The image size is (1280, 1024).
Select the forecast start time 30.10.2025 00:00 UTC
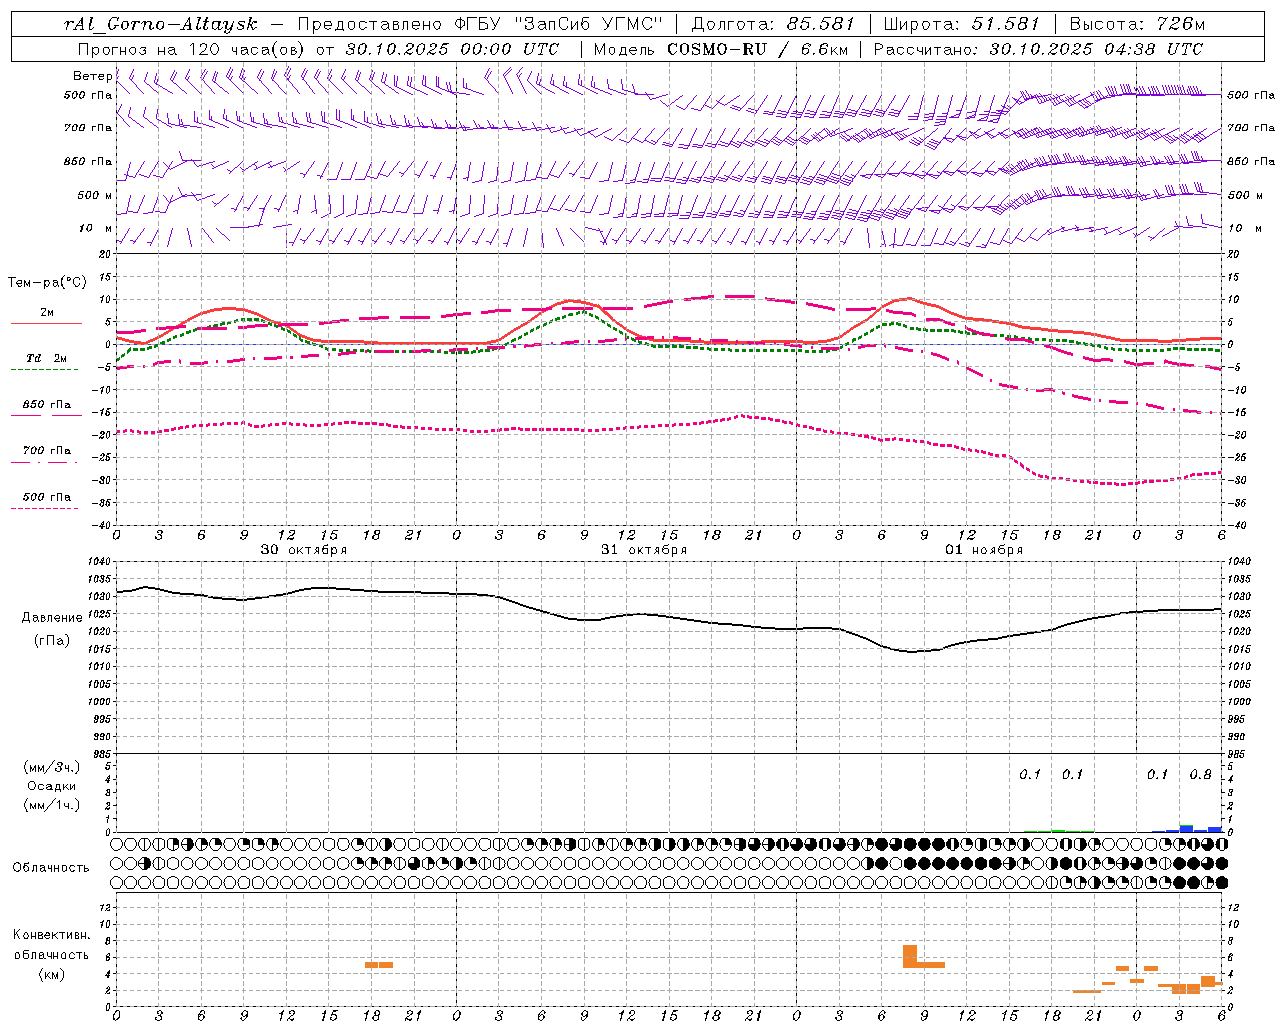pos(452,49)
